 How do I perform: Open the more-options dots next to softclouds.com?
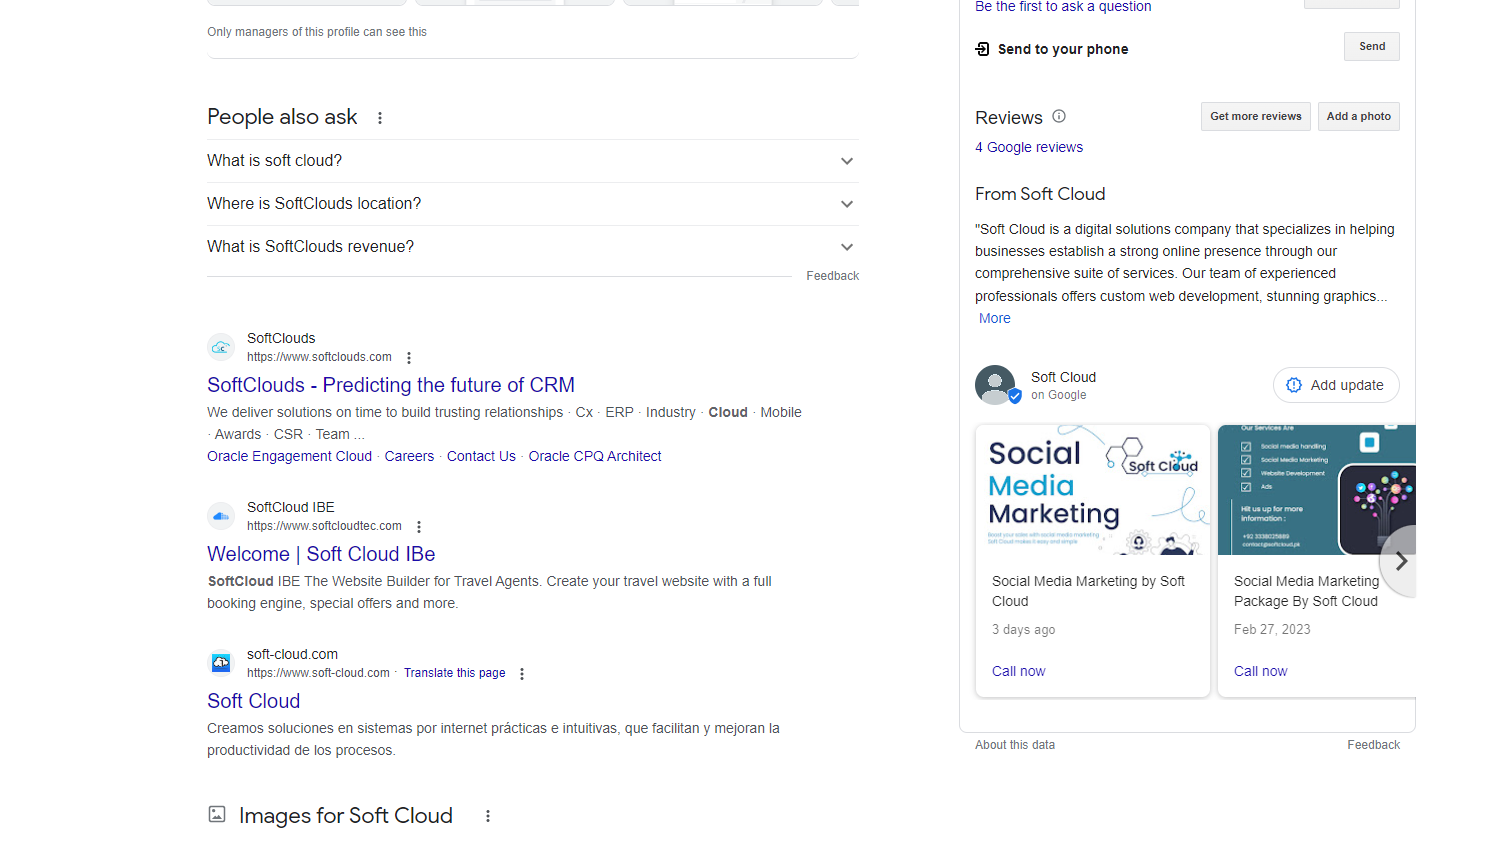point(409,358)
